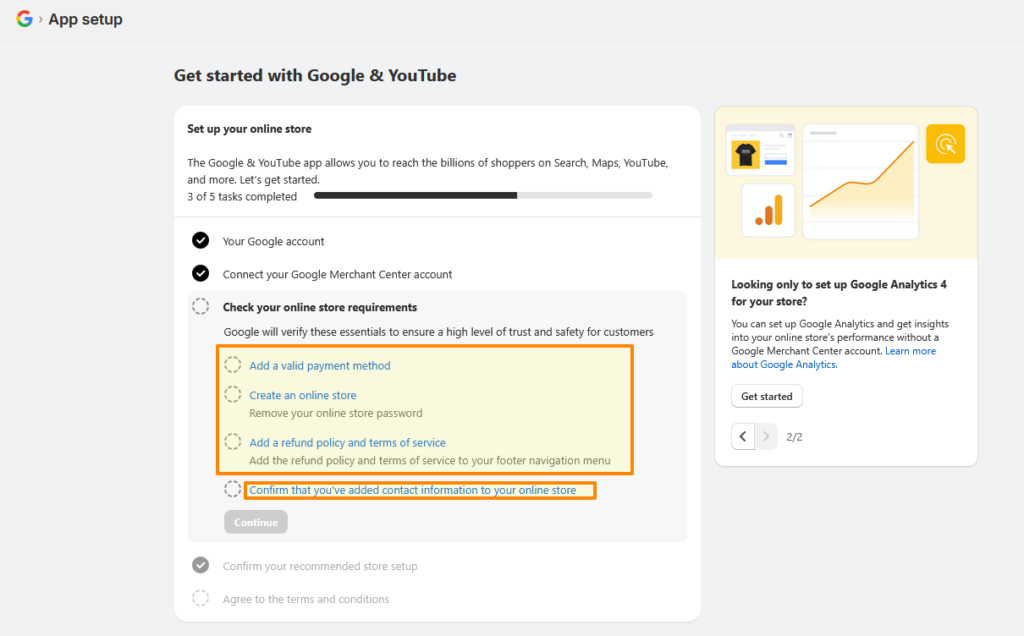The width and height of the screenshot is (1024, 636).
Task: Click the tasks completed progress bar
Action: click(482, 196)
